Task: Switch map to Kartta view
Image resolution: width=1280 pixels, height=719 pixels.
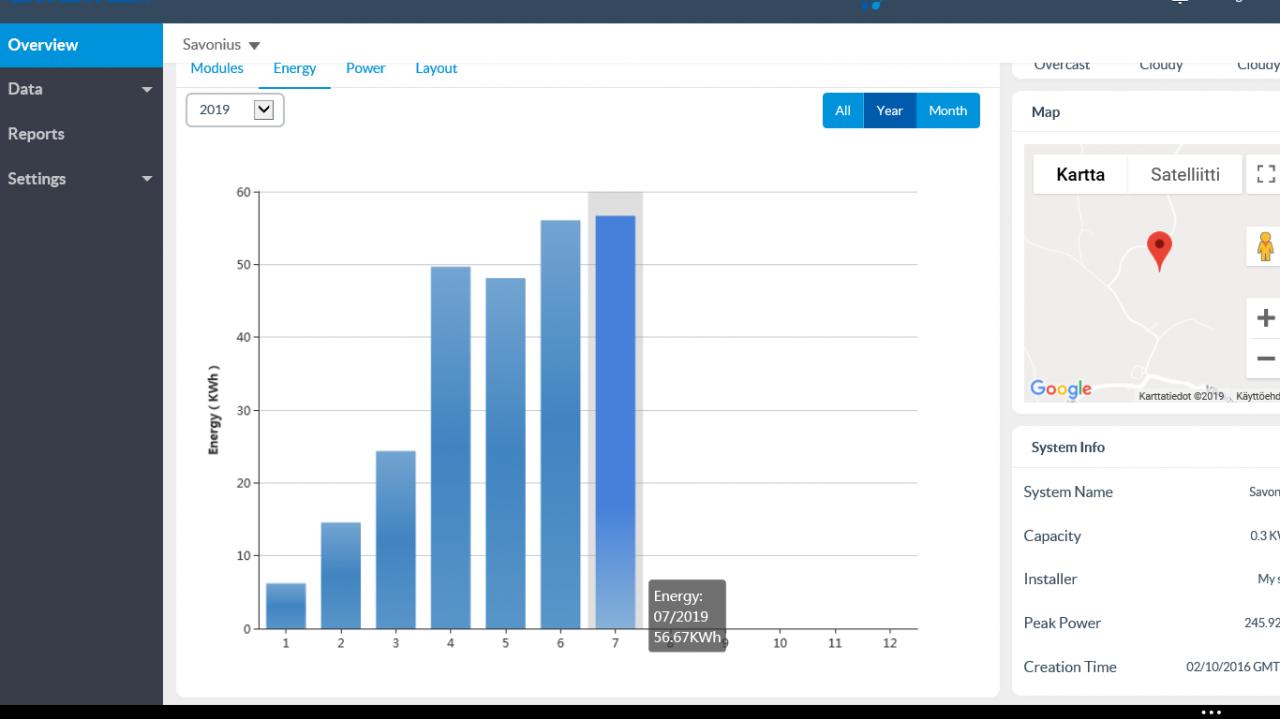Action: 1080,175
